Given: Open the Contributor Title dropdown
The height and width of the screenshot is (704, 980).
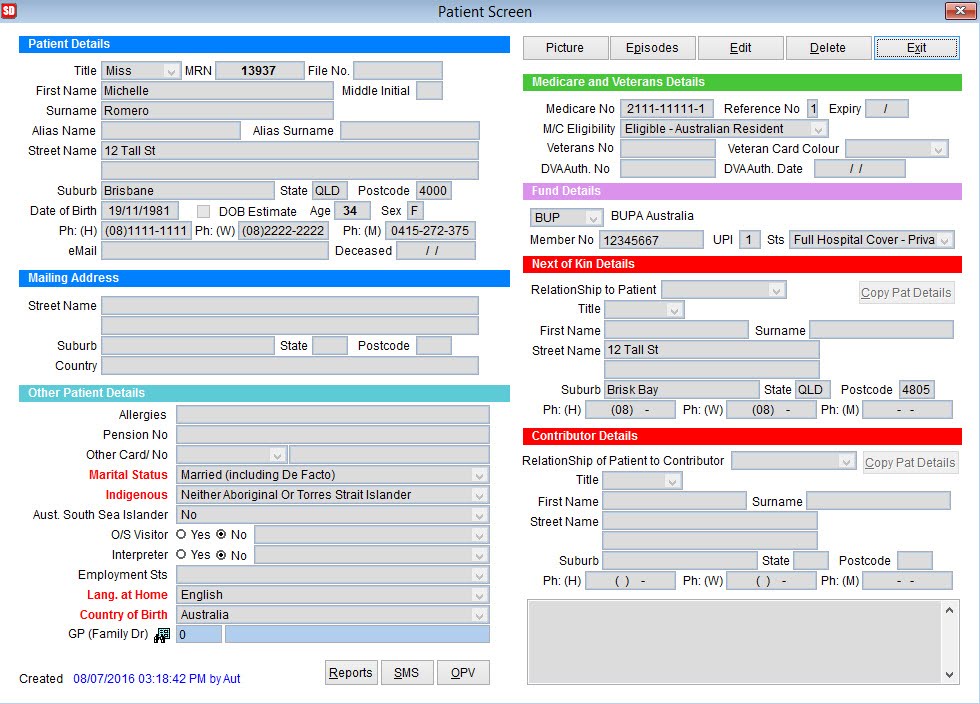Looking at the screenshot, I should pyautogui.click(x=672, y=481).
